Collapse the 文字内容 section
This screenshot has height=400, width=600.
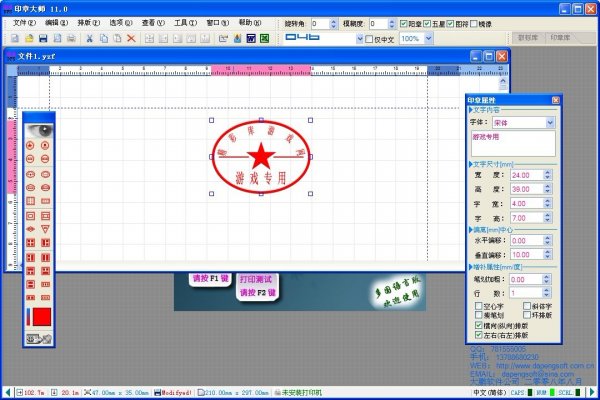471,110
